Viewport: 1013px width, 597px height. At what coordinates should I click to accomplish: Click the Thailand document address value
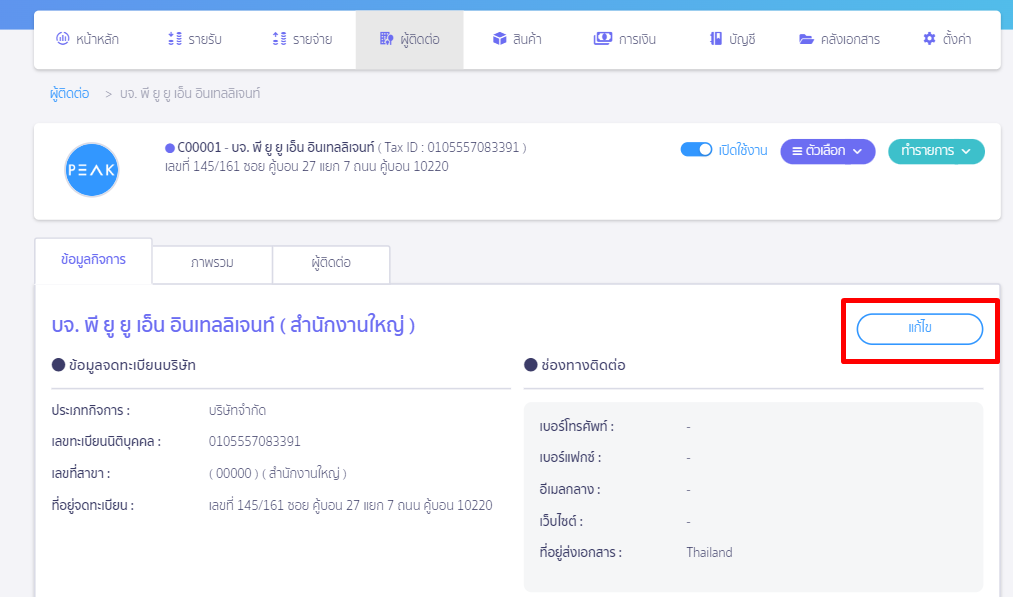[709, 552]
